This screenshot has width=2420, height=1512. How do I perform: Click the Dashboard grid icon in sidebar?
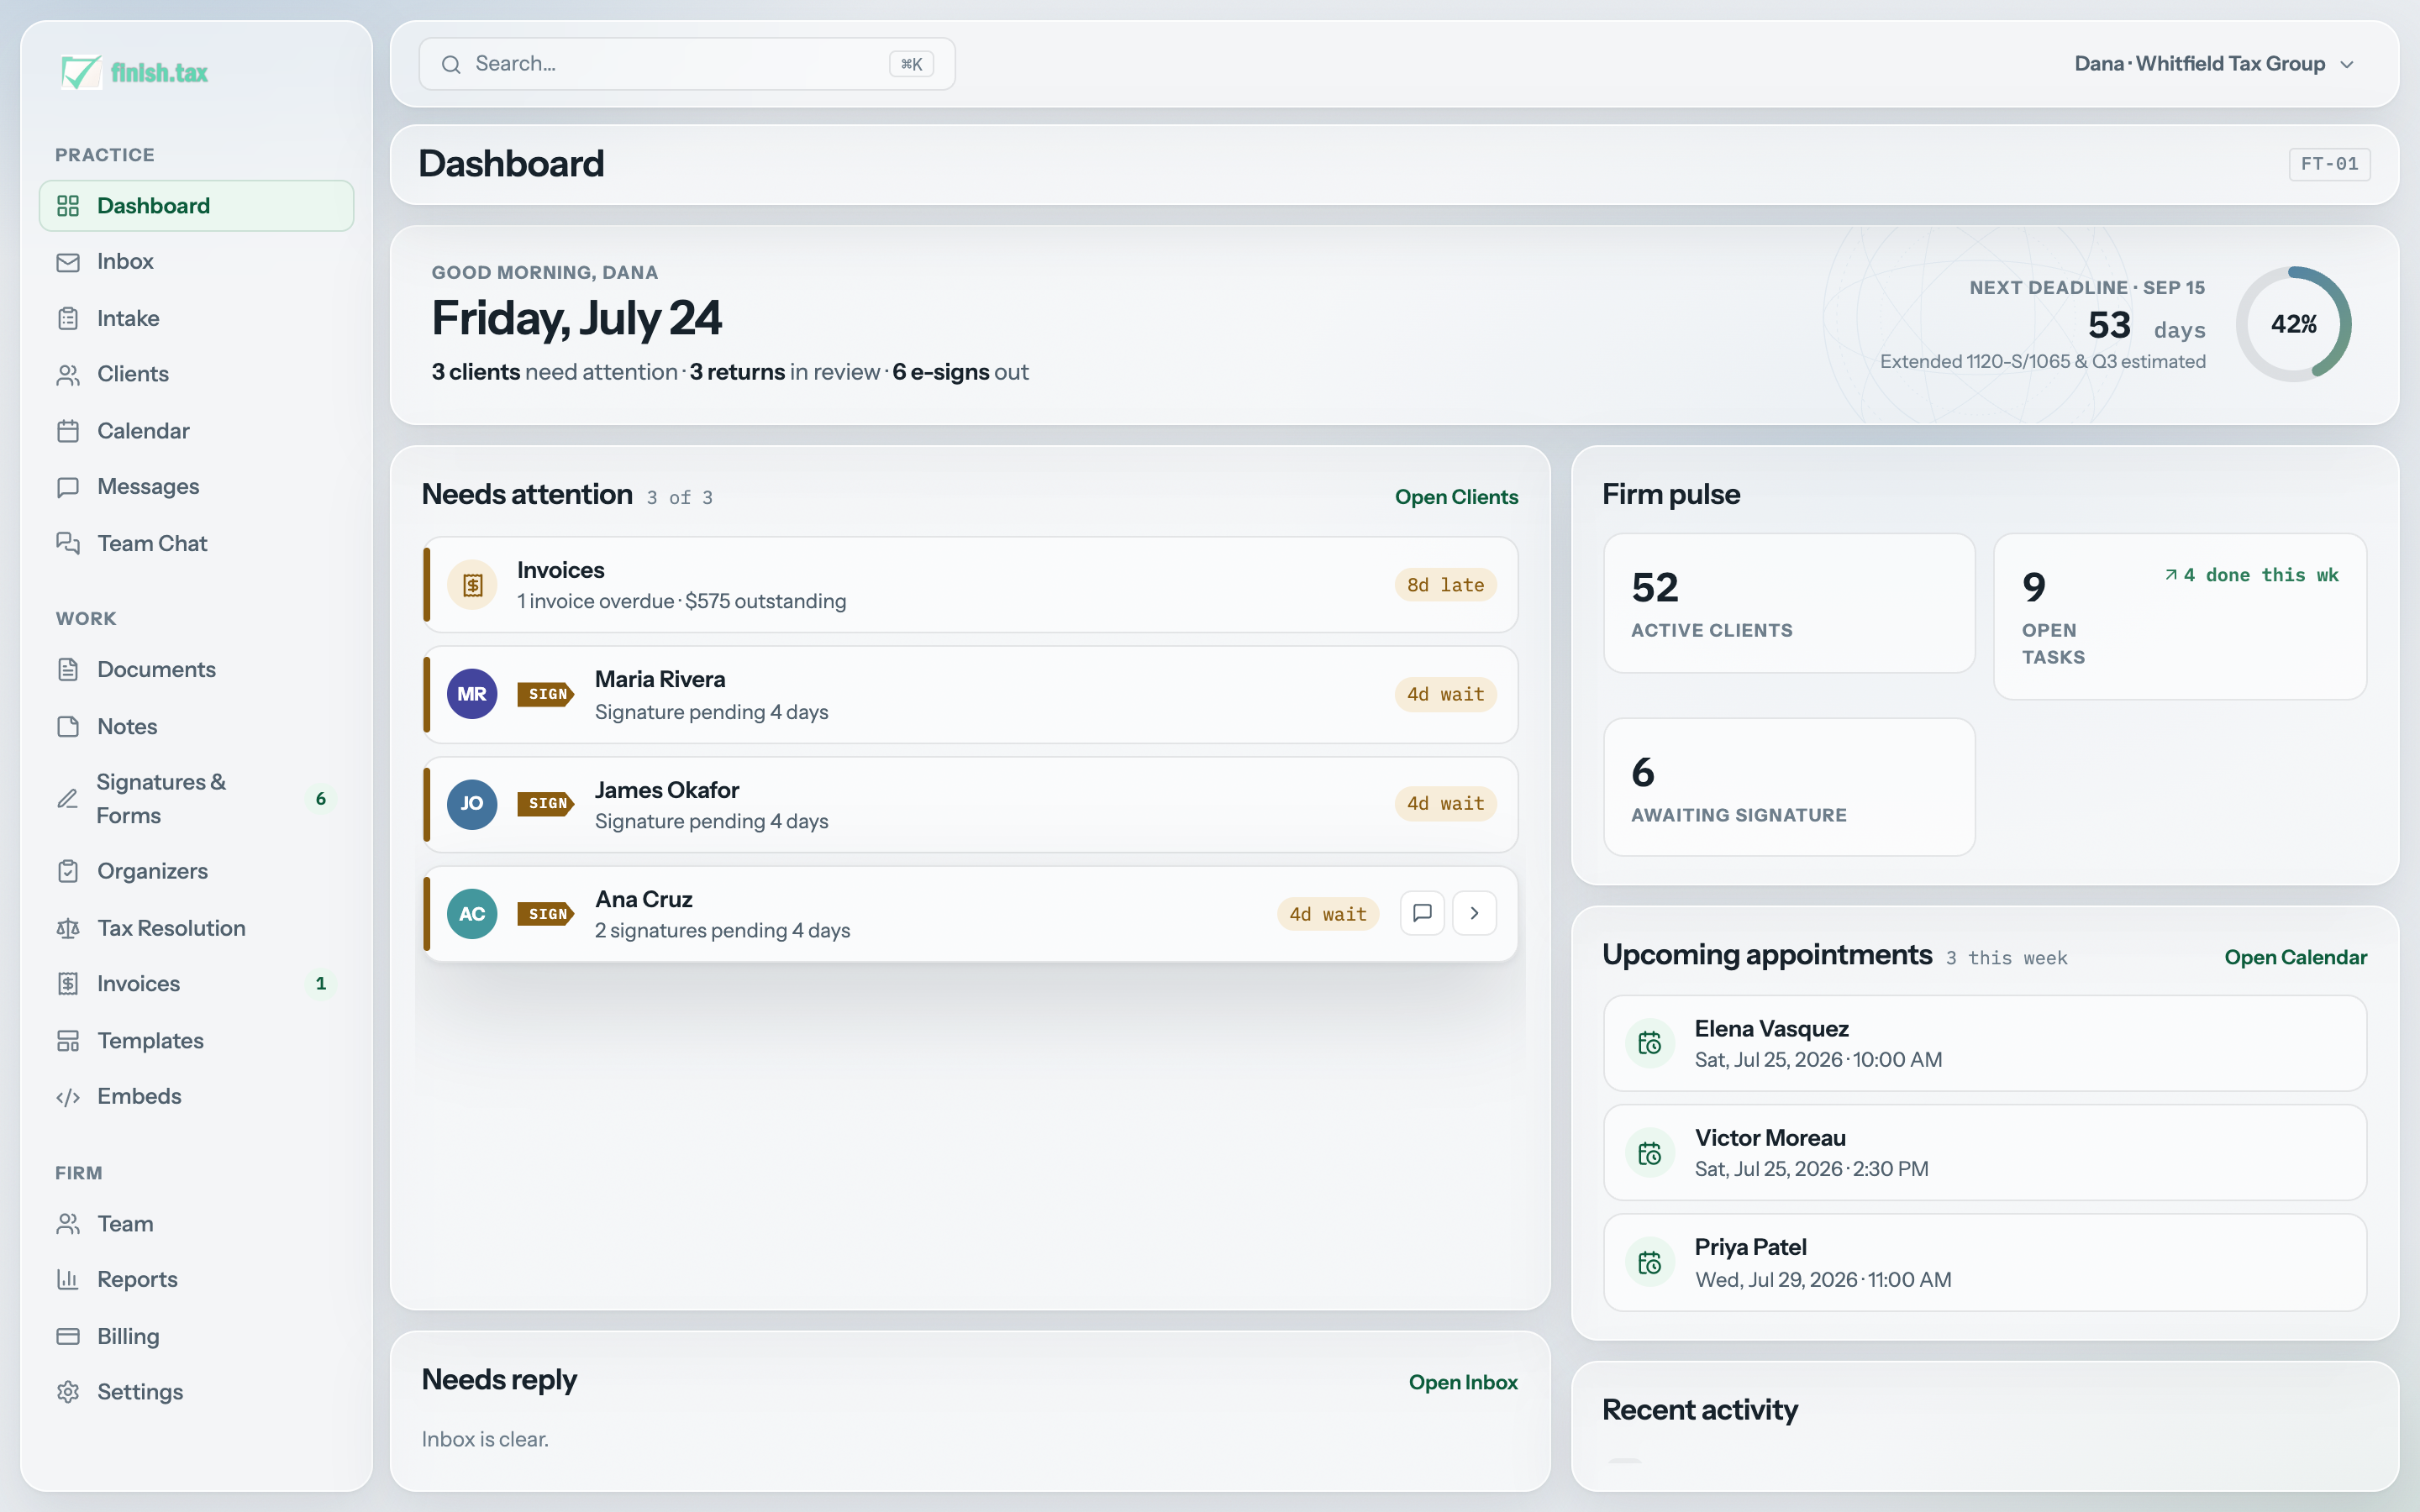(68, 206)
